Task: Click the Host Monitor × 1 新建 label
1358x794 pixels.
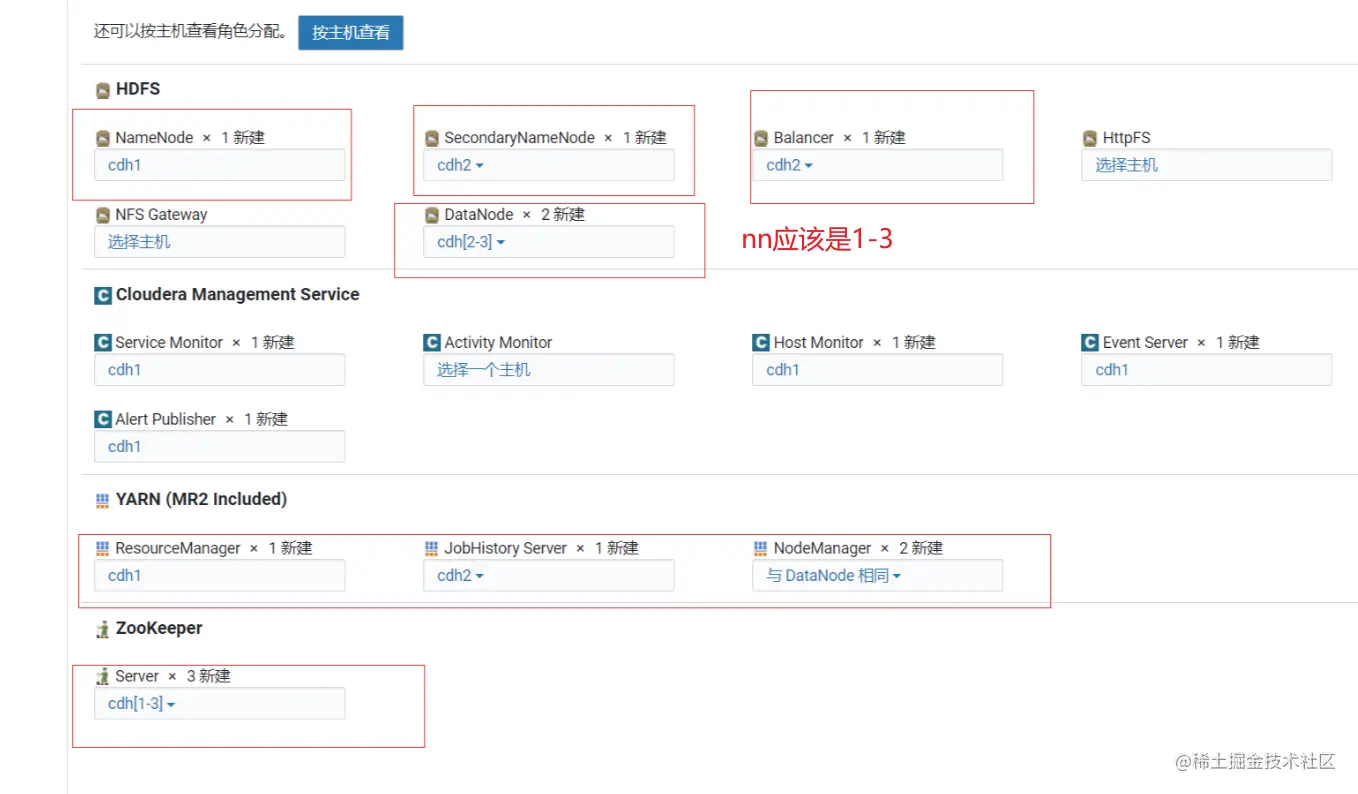Action: [x=854, y=343]
